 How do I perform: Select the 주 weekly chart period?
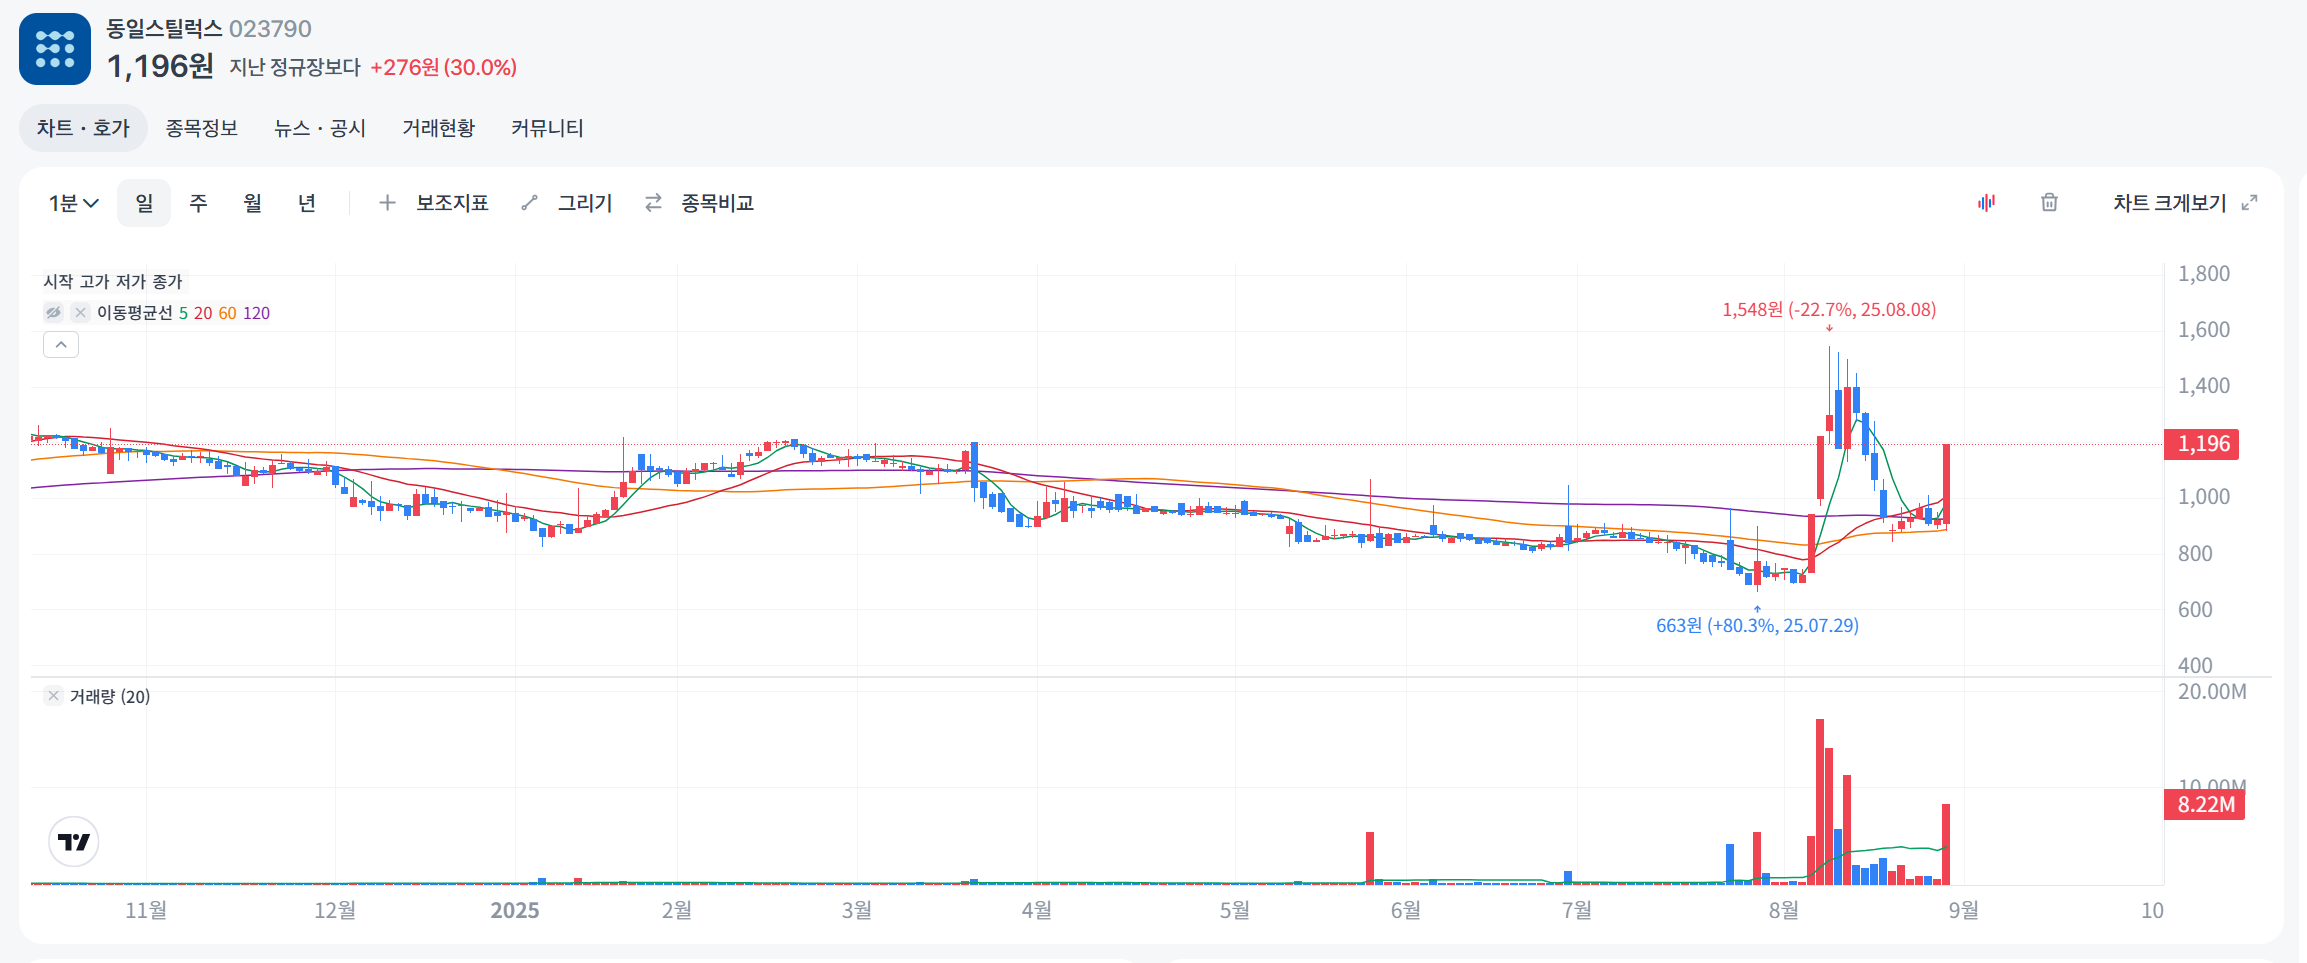198,203
